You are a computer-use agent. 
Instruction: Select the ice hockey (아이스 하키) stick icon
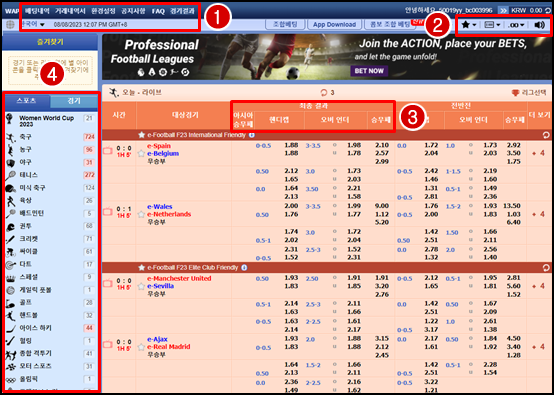pos(11,328)
